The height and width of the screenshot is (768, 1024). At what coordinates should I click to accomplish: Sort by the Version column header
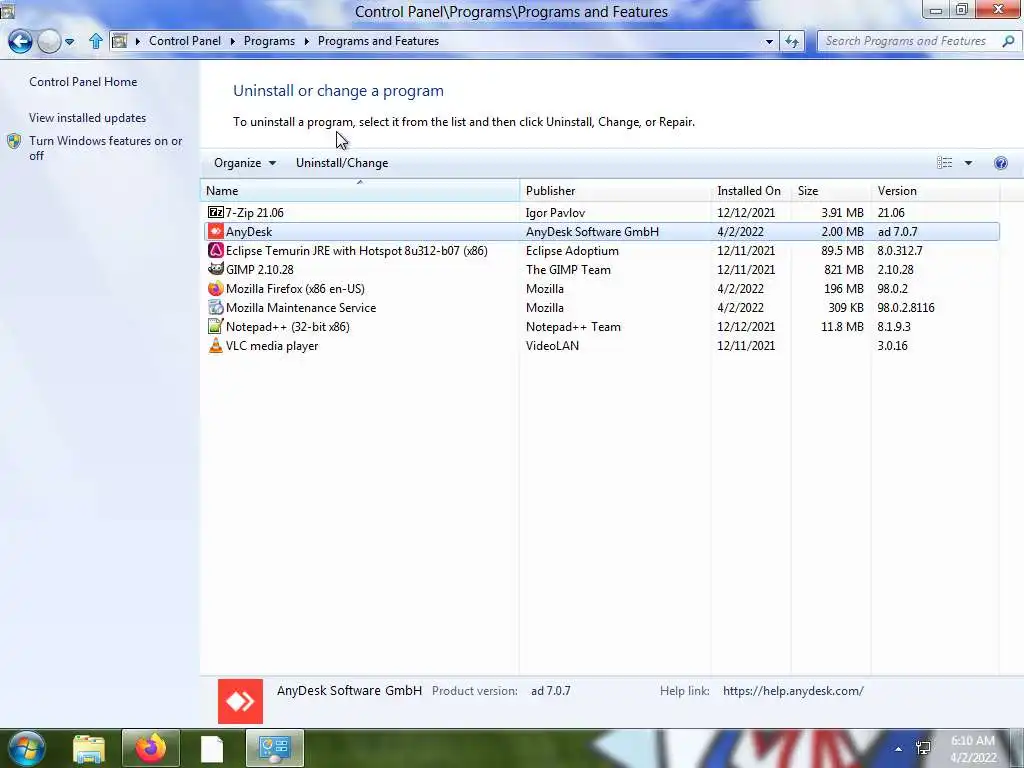tap(935, 191)
